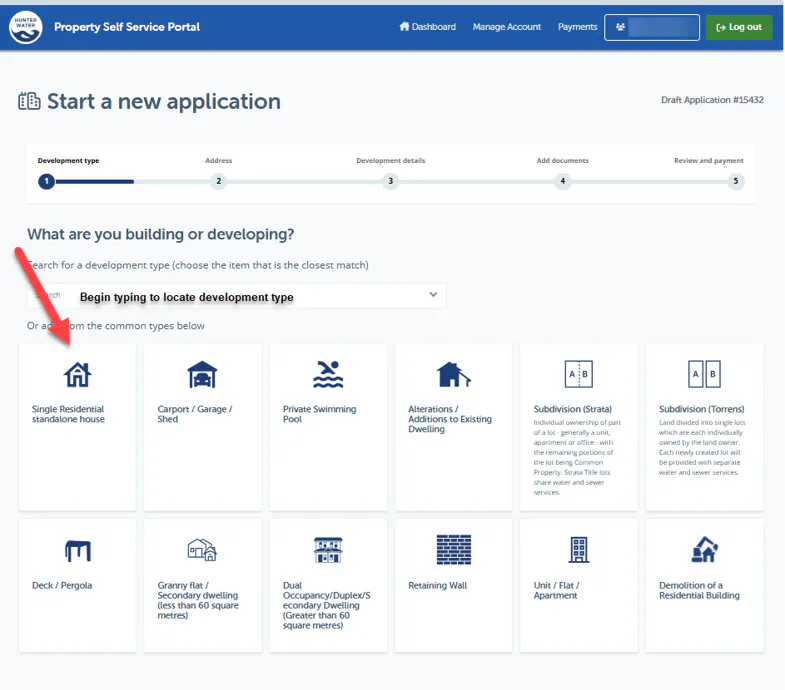Choose Private Swimming Pool icon

tap(328, 375)
